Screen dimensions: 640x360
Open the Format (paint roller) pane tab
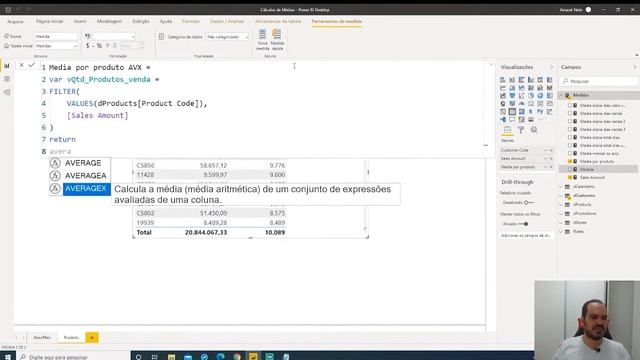pyautogui.click(x=521, y=130)
